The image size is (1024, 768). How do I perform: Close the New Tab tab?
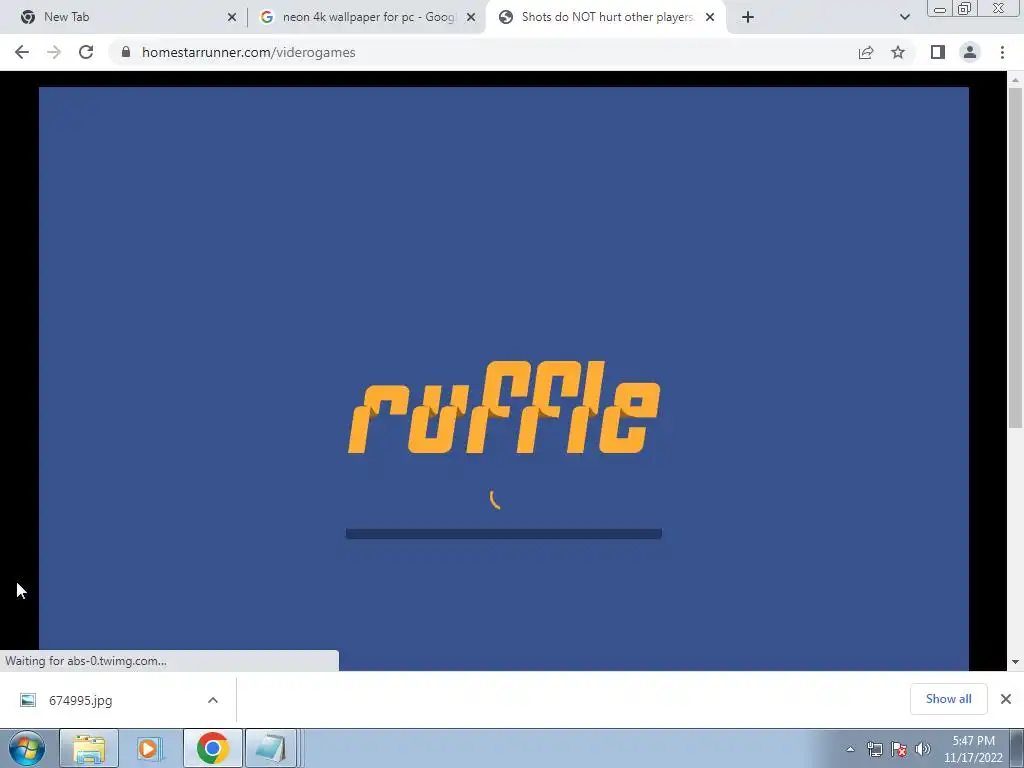(x=232, y=18)
